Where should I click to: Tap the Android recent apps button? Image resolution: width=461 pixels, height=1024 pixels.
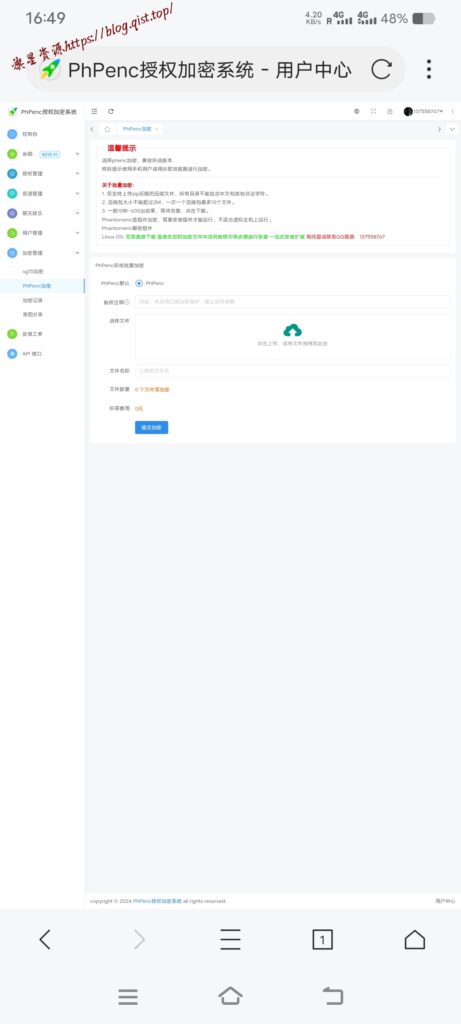(x=128, y=997)
